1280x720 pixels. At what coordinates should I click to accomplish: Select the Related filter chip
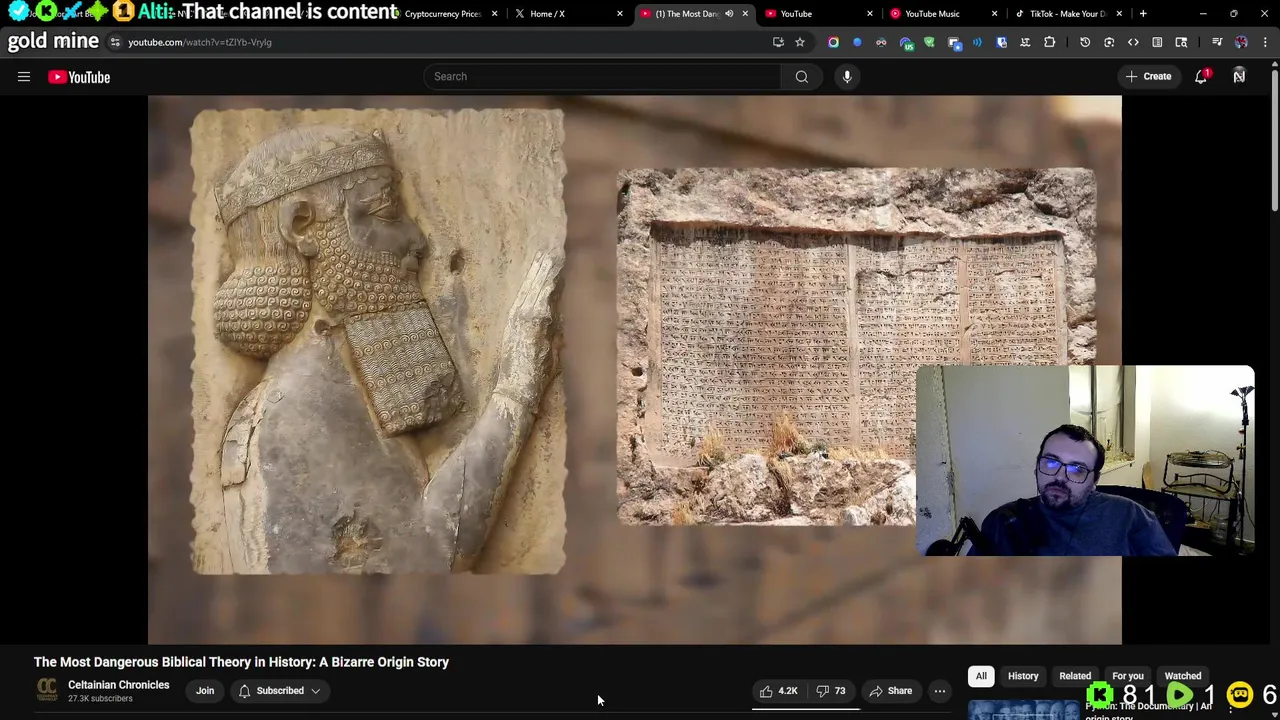click(1075, 676)
